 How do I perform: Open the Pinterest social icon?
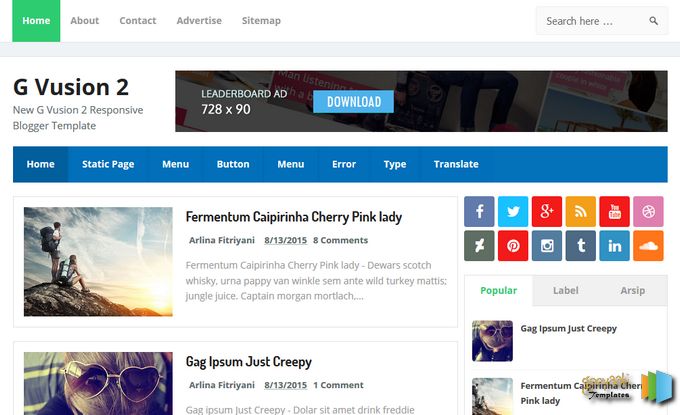coord(513,246)
